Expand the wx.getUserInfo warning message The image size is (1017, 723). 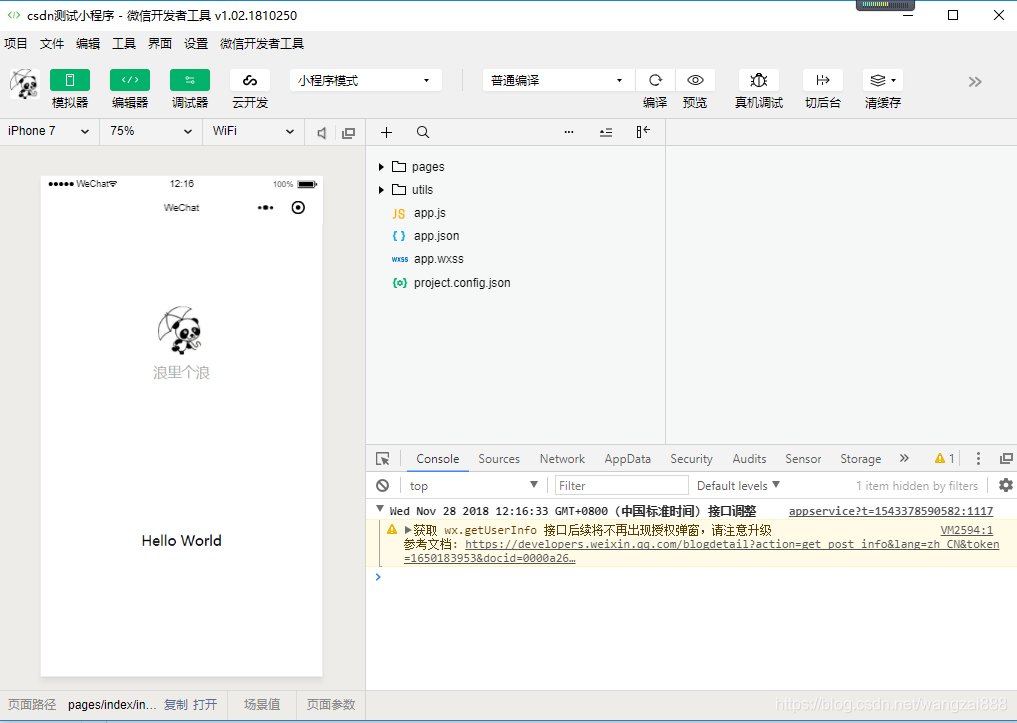[408, 530]
